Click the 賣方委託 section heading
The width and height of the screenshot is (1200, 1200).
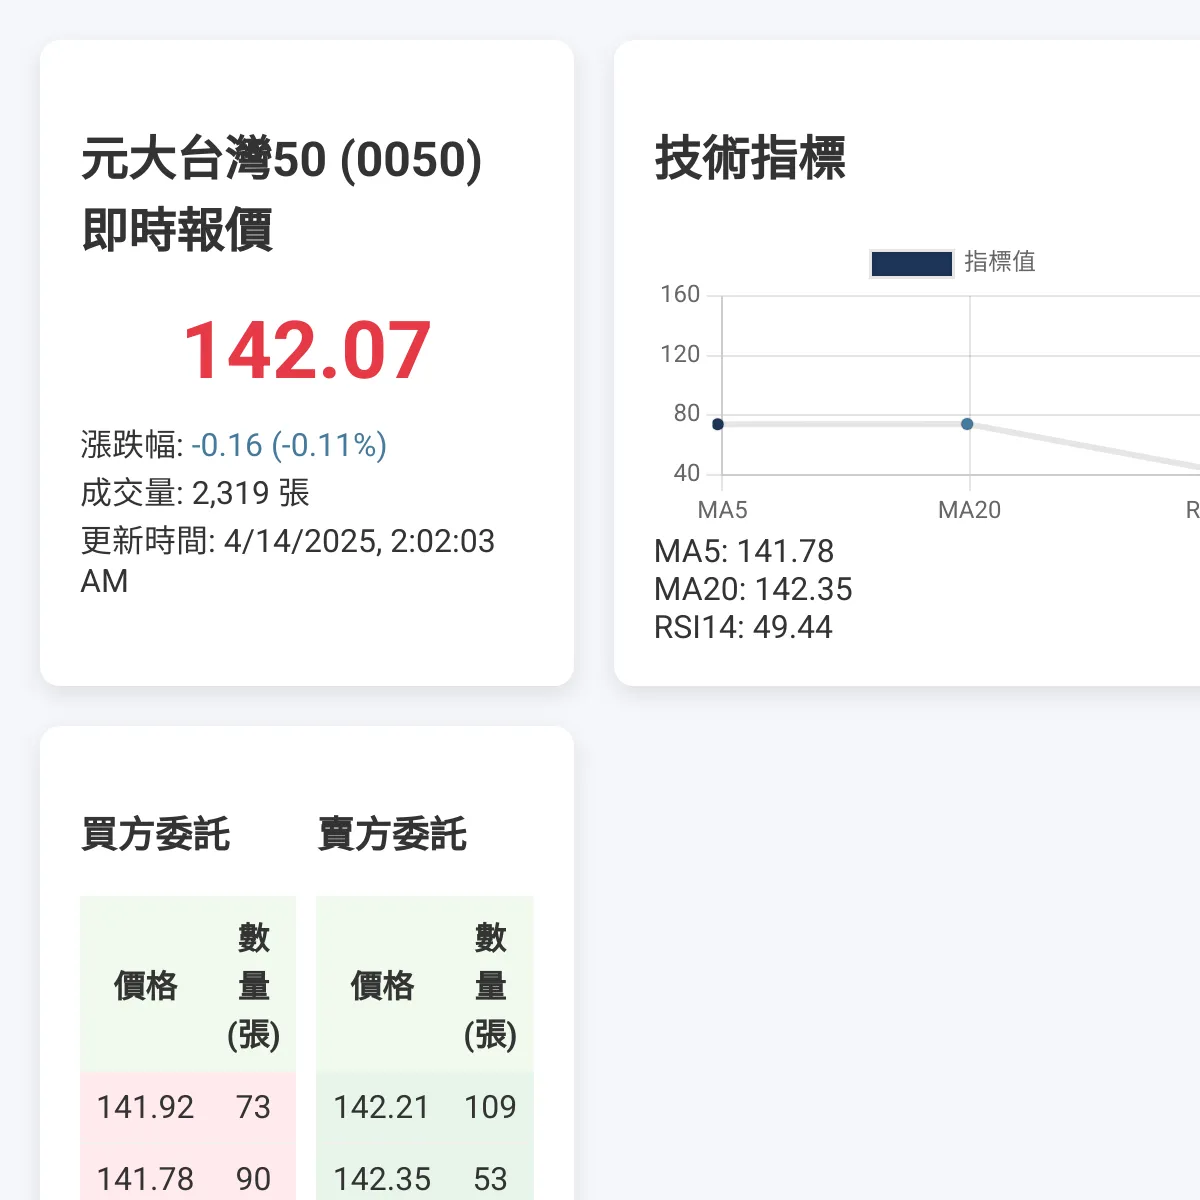392,834
